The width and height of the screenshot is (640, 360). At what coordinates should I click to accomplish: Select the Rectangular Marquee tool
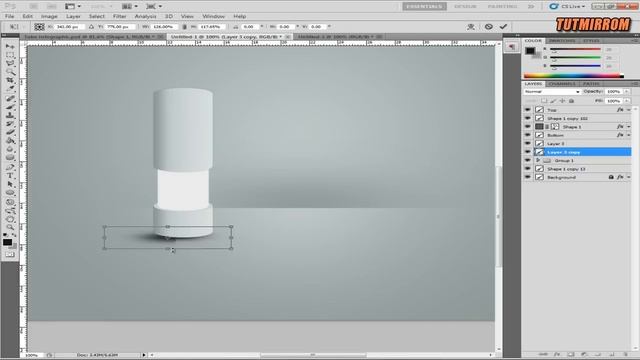point(10,55)
